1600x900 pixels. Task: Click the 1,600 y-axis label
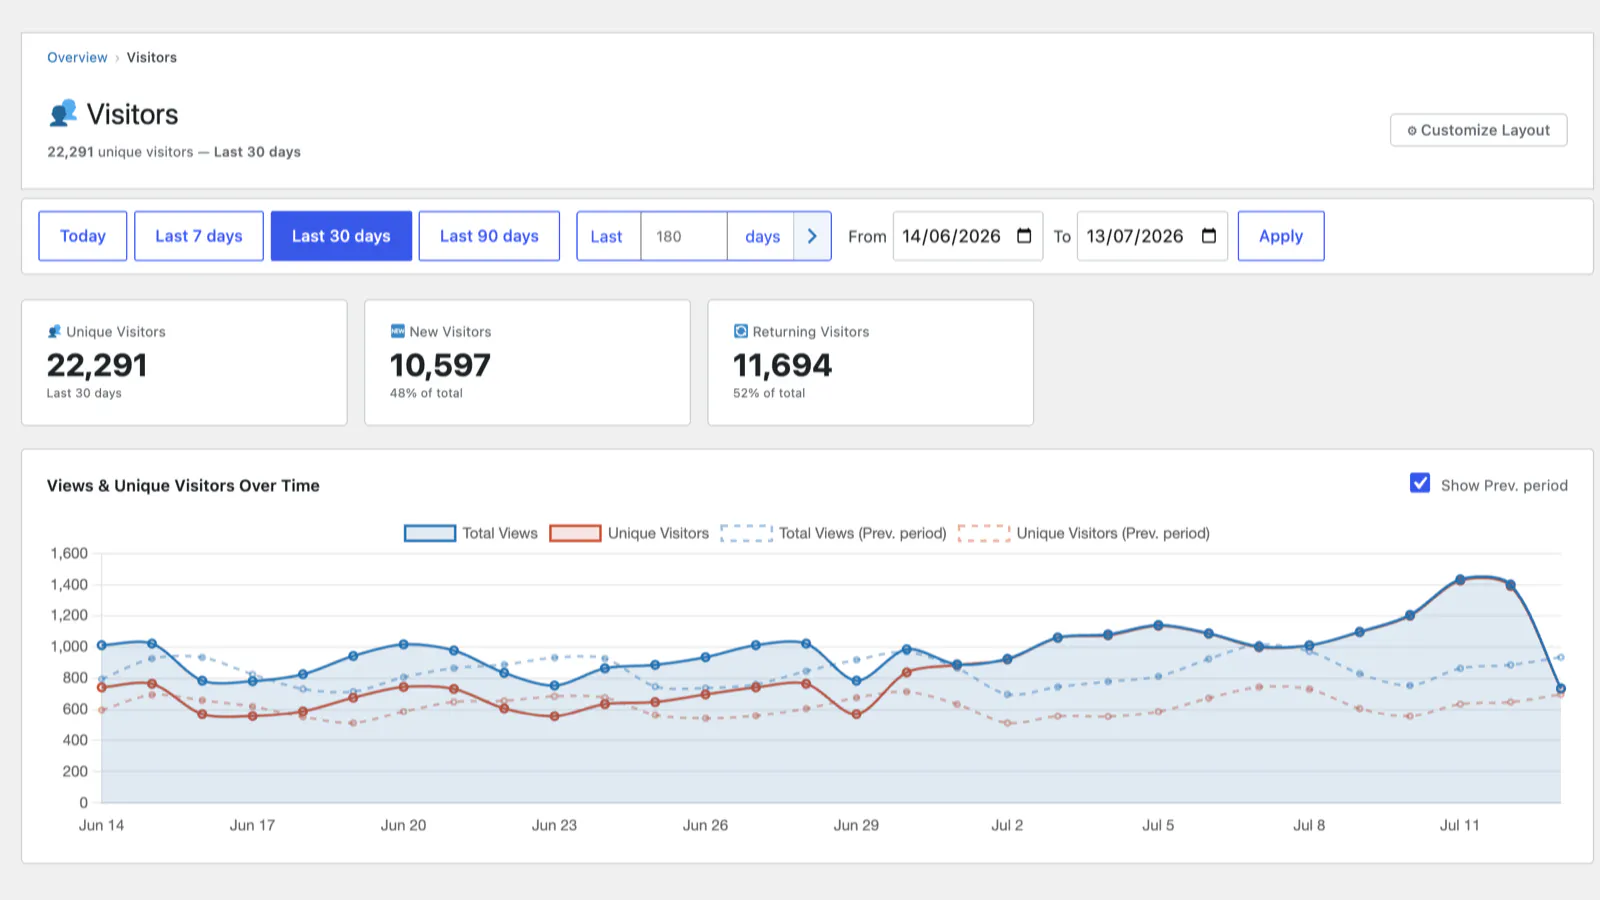point(69,553)
